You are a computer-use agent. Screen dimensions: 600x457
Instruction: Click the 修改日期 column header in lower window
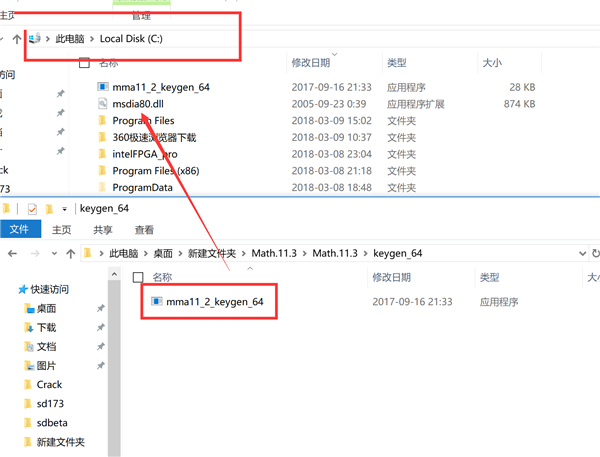pyautogui.click(x=391, y=277)
